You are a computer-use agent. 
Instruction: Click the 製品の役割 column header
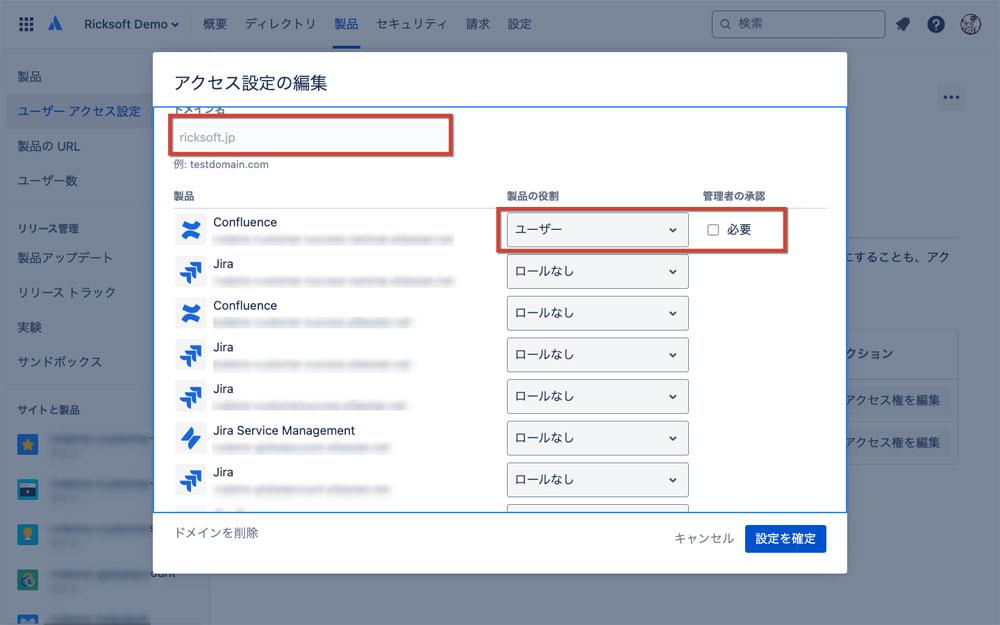pos(533,196)
